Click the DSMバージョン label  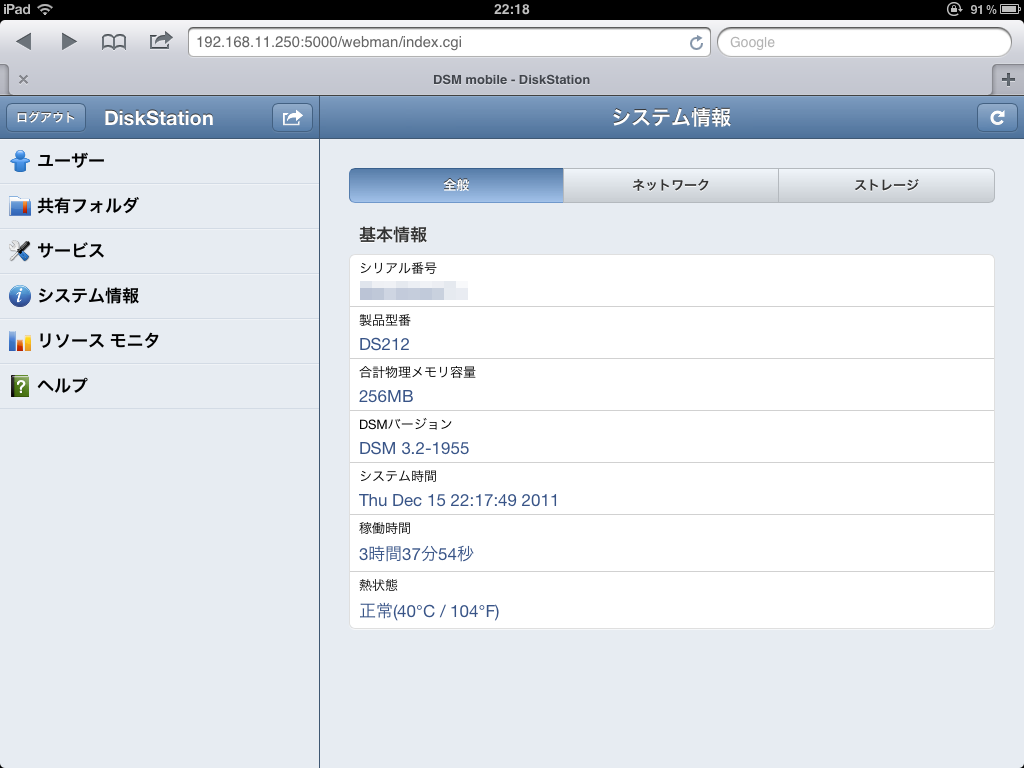pos(406,424)
